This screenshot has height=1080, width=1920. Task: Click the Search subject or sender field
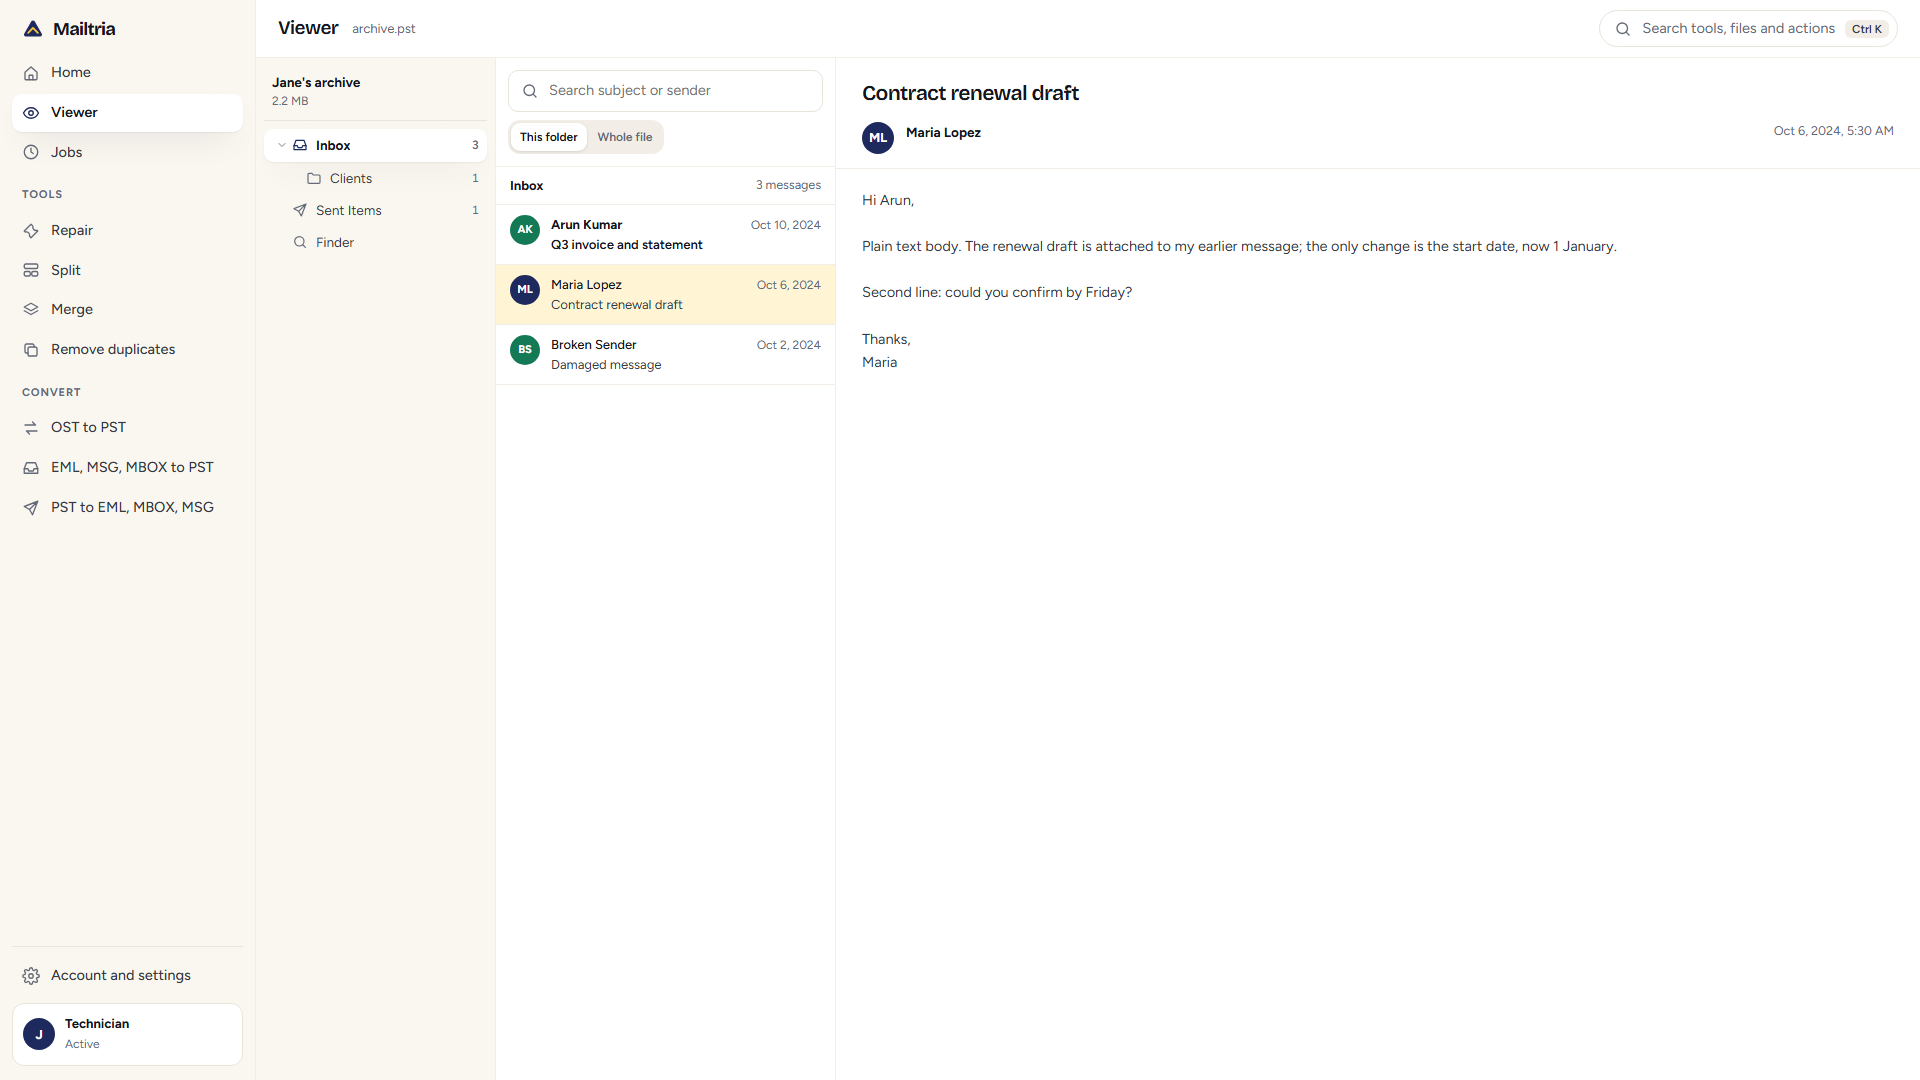665,91
